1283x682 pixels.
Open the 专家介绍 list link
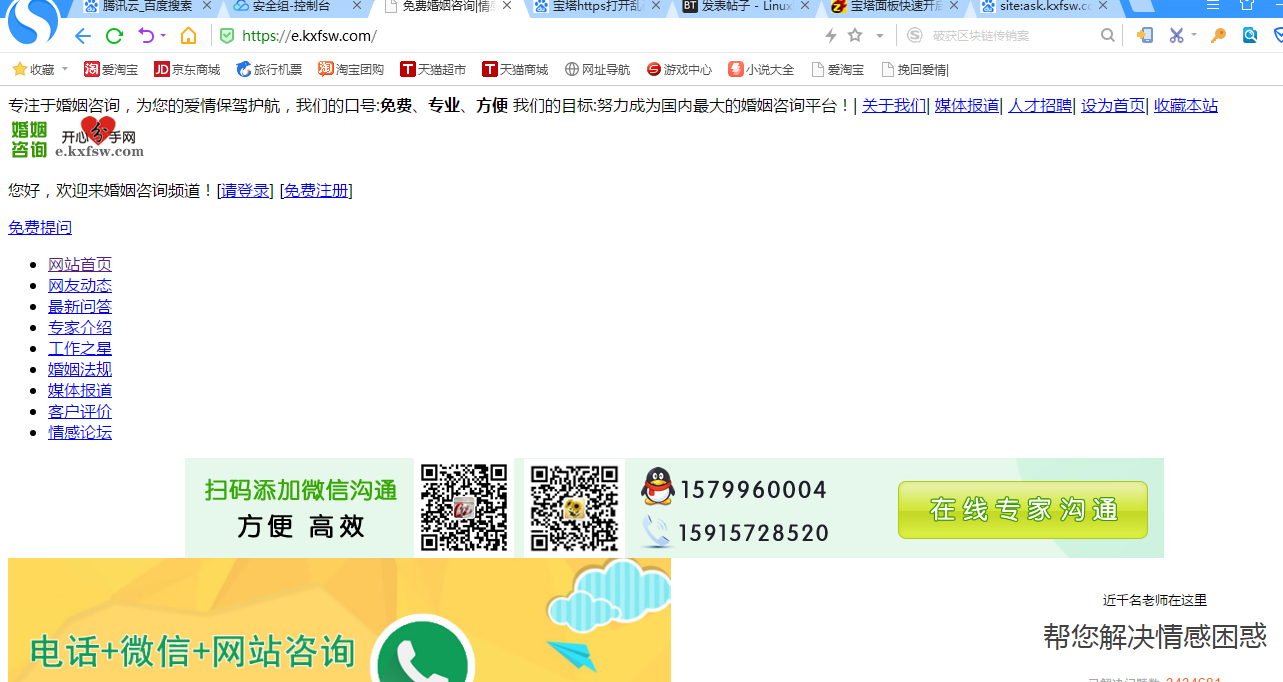point(80,327)
